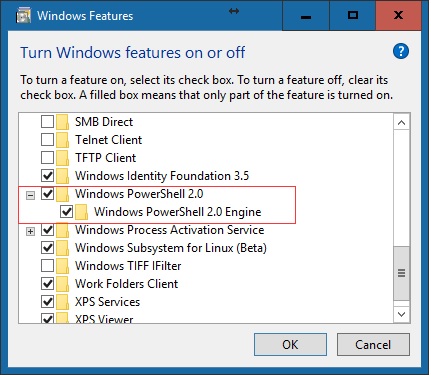431x375 pixels.
Task: Click the Windows Process Activation Service folder icon
Action: tap(62, 230)
